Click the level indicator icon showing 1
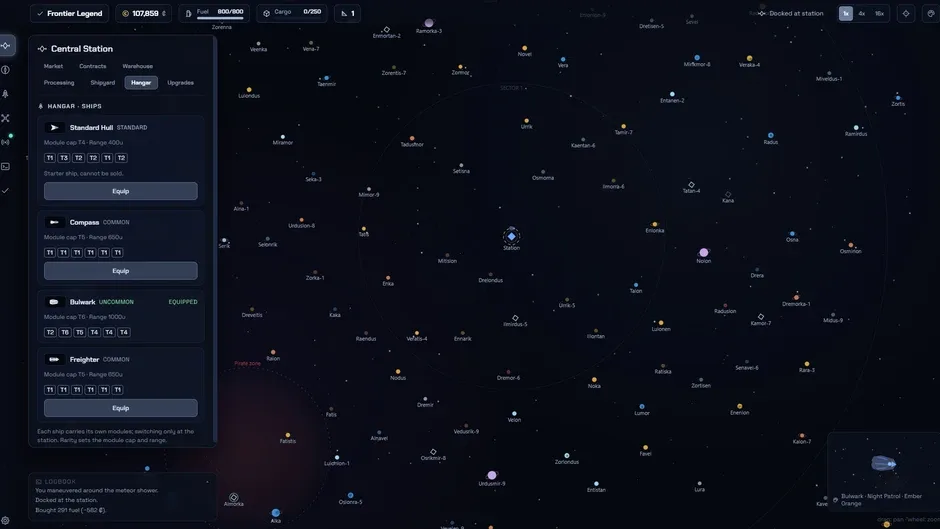Viewport: 940px width, 529px height. pos(344,13)
